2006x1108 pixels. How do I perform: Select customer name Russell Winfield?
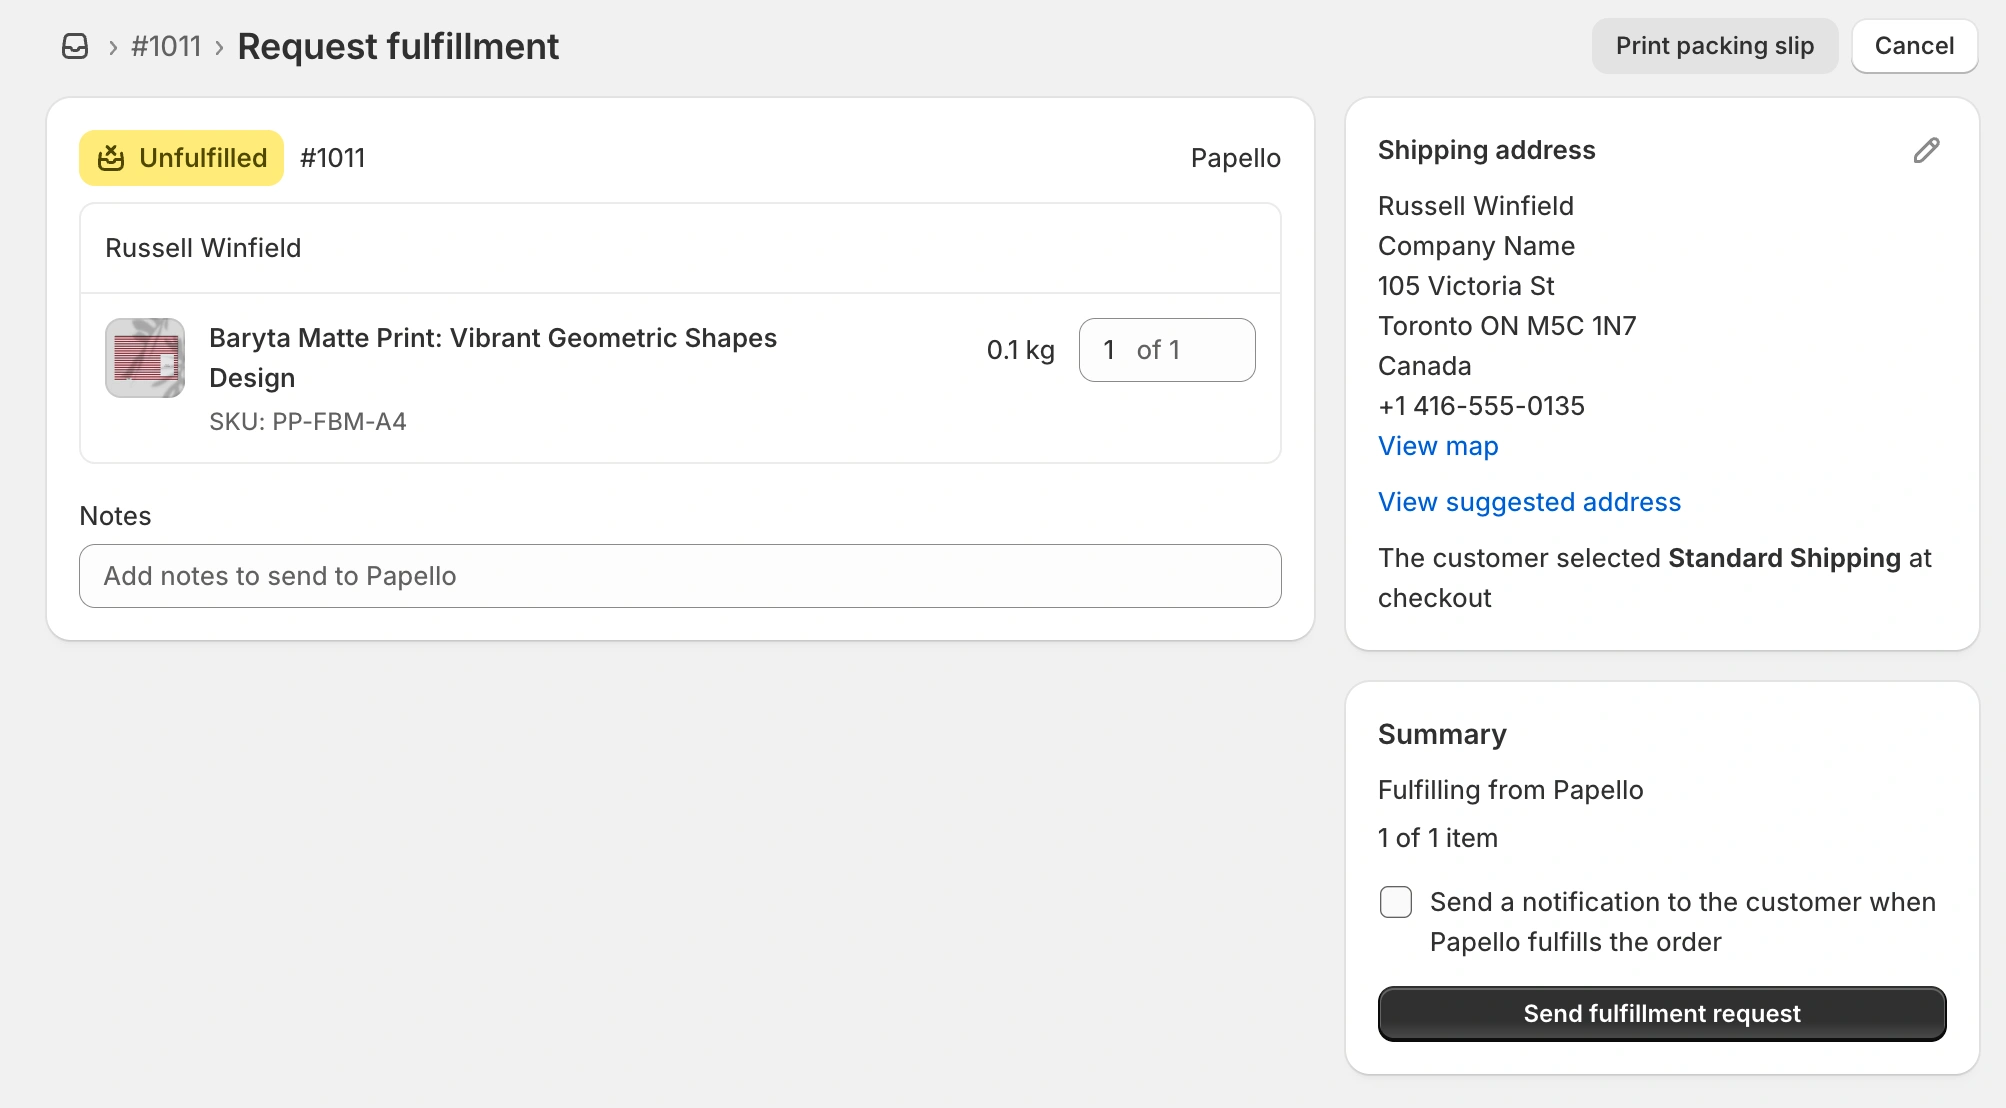coord(203,247)
